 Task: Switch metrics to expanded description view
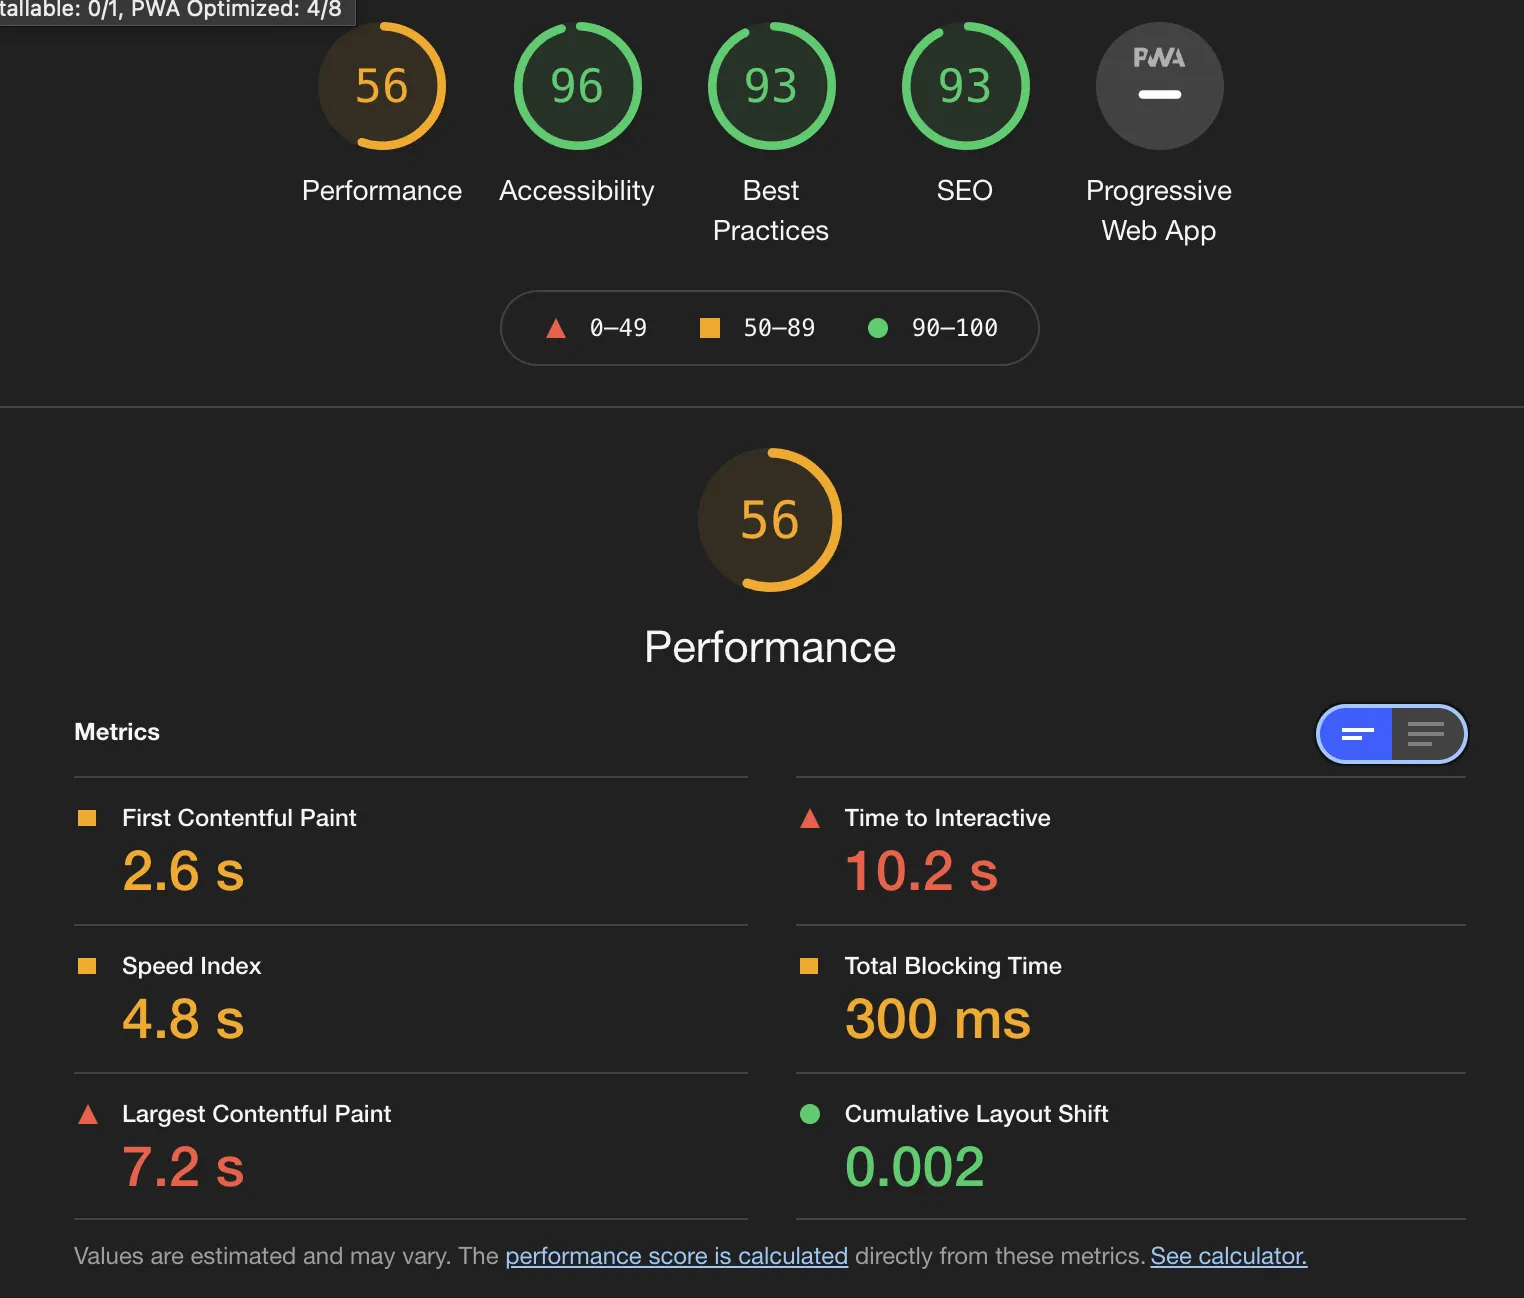coord(1426,734)
